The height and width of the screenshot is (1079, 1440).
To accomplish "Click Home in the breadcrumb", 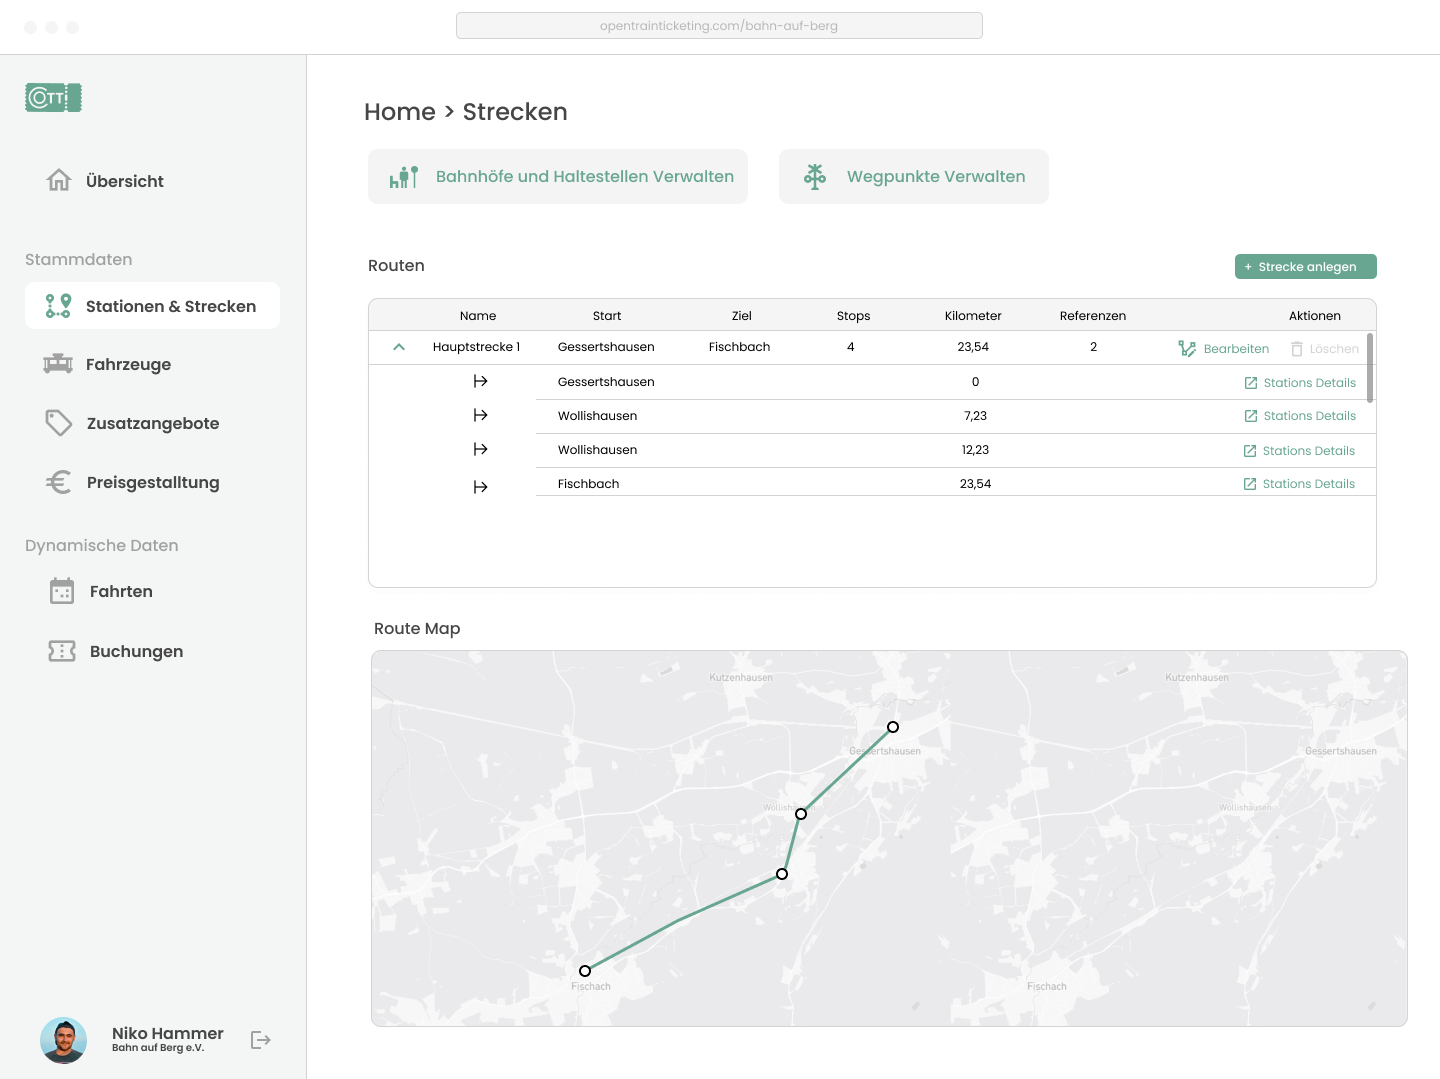I will (x=400, y=112).
